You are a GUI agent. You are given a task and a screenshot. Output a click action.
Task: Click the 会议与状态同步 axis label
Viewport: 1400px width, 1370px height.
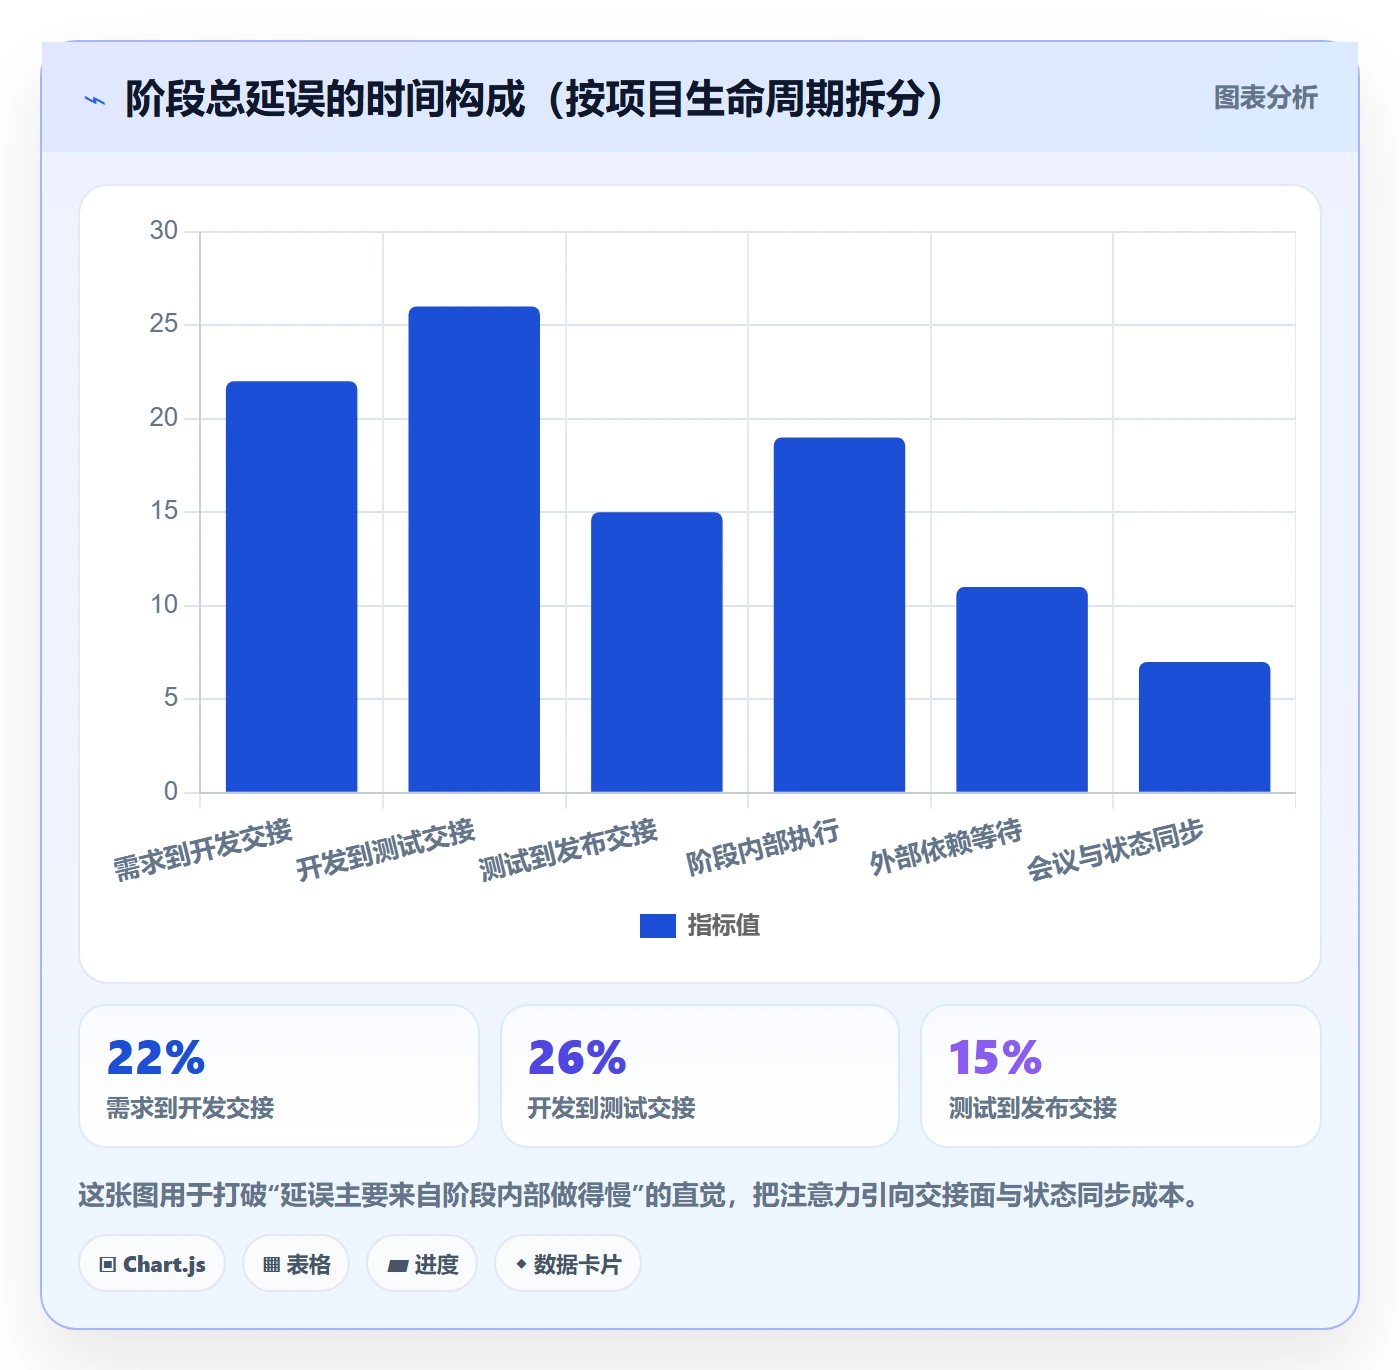click(1115, 850)
